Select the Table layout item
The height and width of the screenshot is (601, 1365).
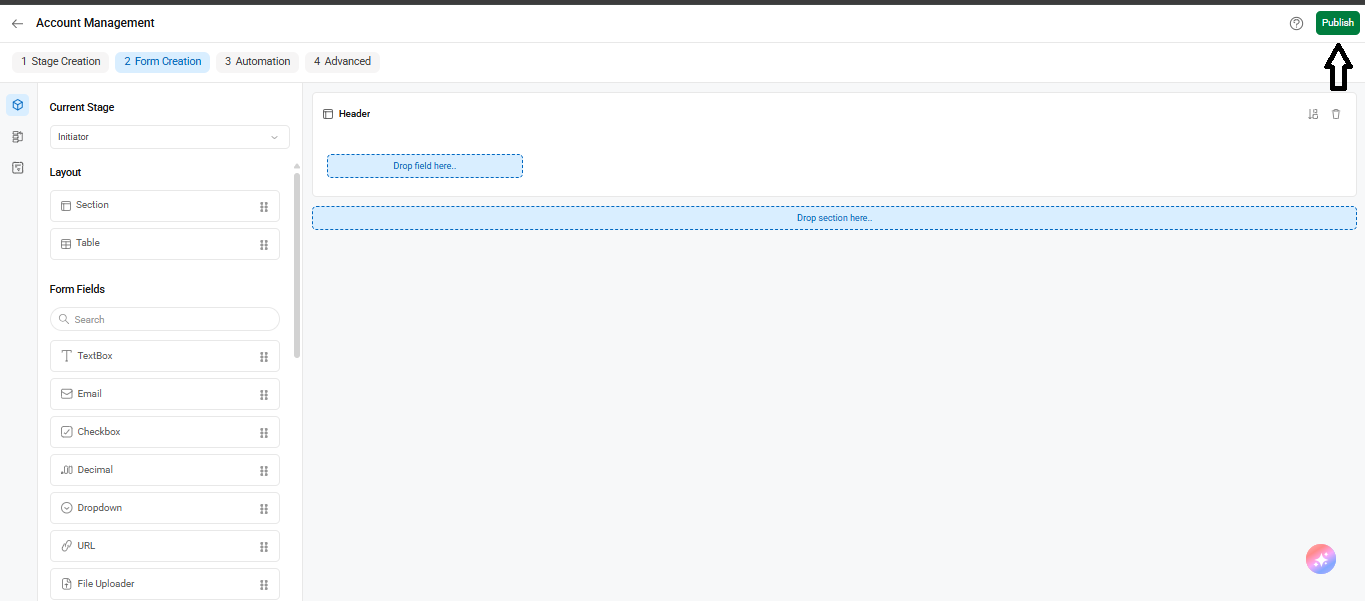point(165,244)
